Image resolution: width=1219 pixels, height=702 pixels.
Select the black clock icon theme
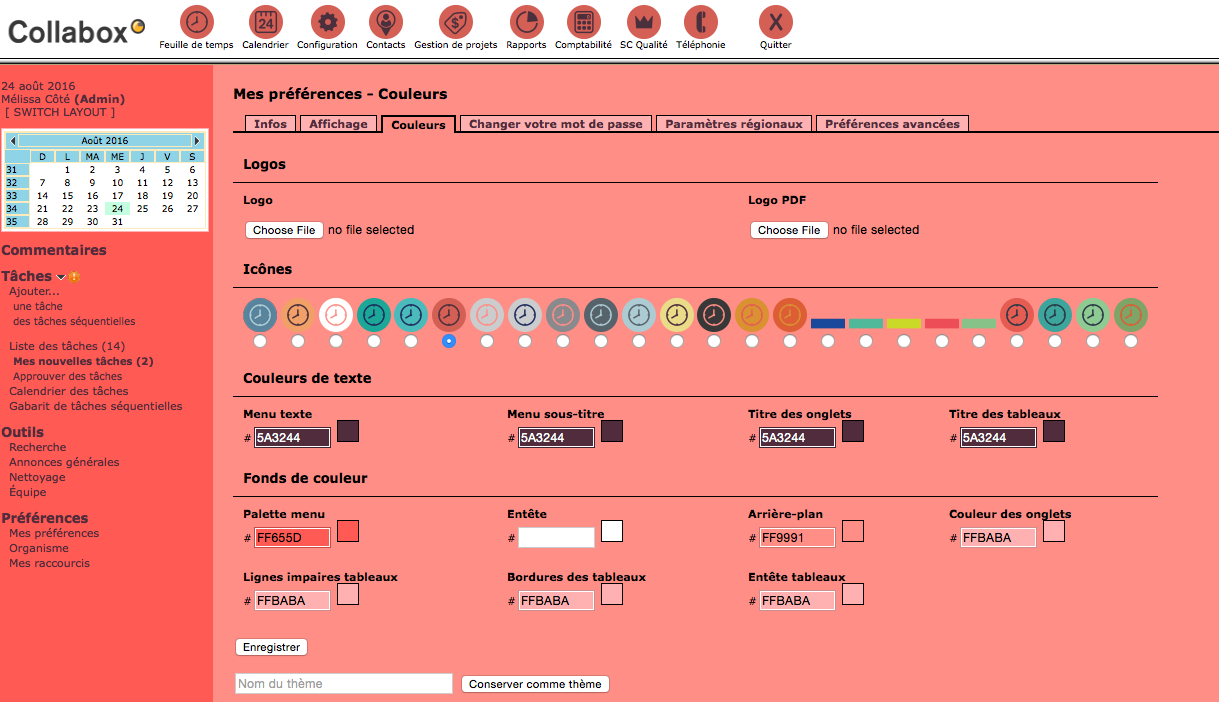pyautogui.click(x=714, y=314)
